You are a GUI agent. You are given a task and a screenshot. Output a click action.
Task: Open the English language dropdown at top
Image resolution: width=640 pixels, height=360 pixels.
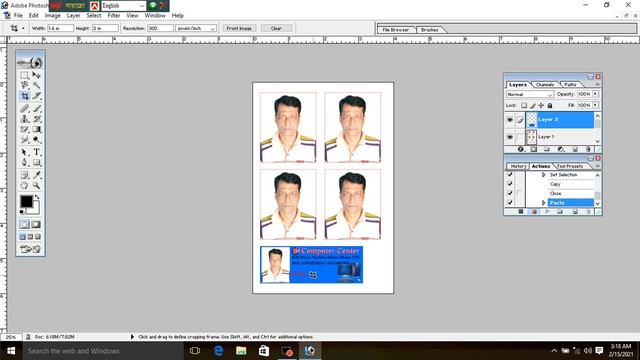(x=124, y=6)
